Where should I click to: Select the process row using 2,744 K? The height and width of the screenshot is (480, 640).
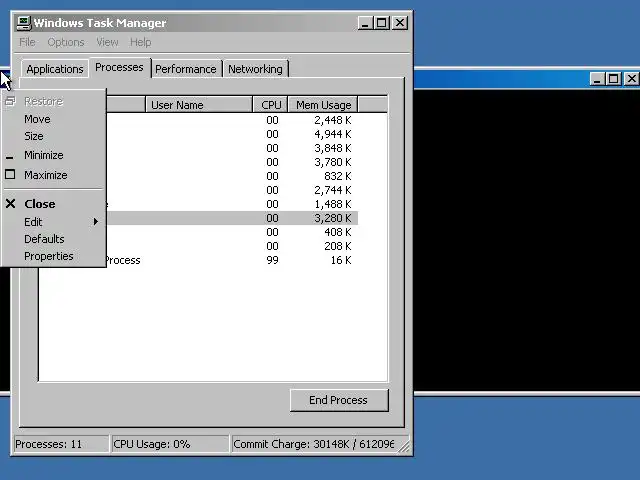(232, 190)
